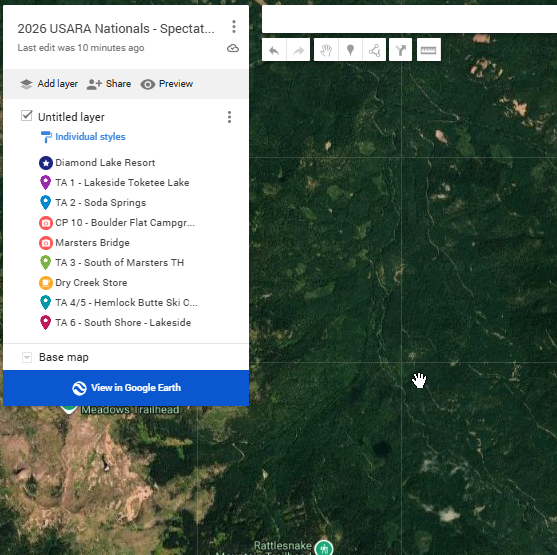This screenshot has height=555, width=557.
Task: Click orange icon for Dry Creek Store
Action: [x=45, y=283]
